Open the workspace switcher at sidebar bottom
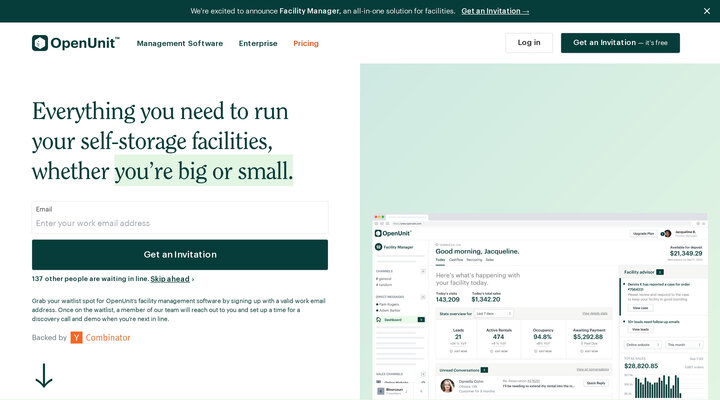Viewport: 720px width, 400px height. (393, 391)
